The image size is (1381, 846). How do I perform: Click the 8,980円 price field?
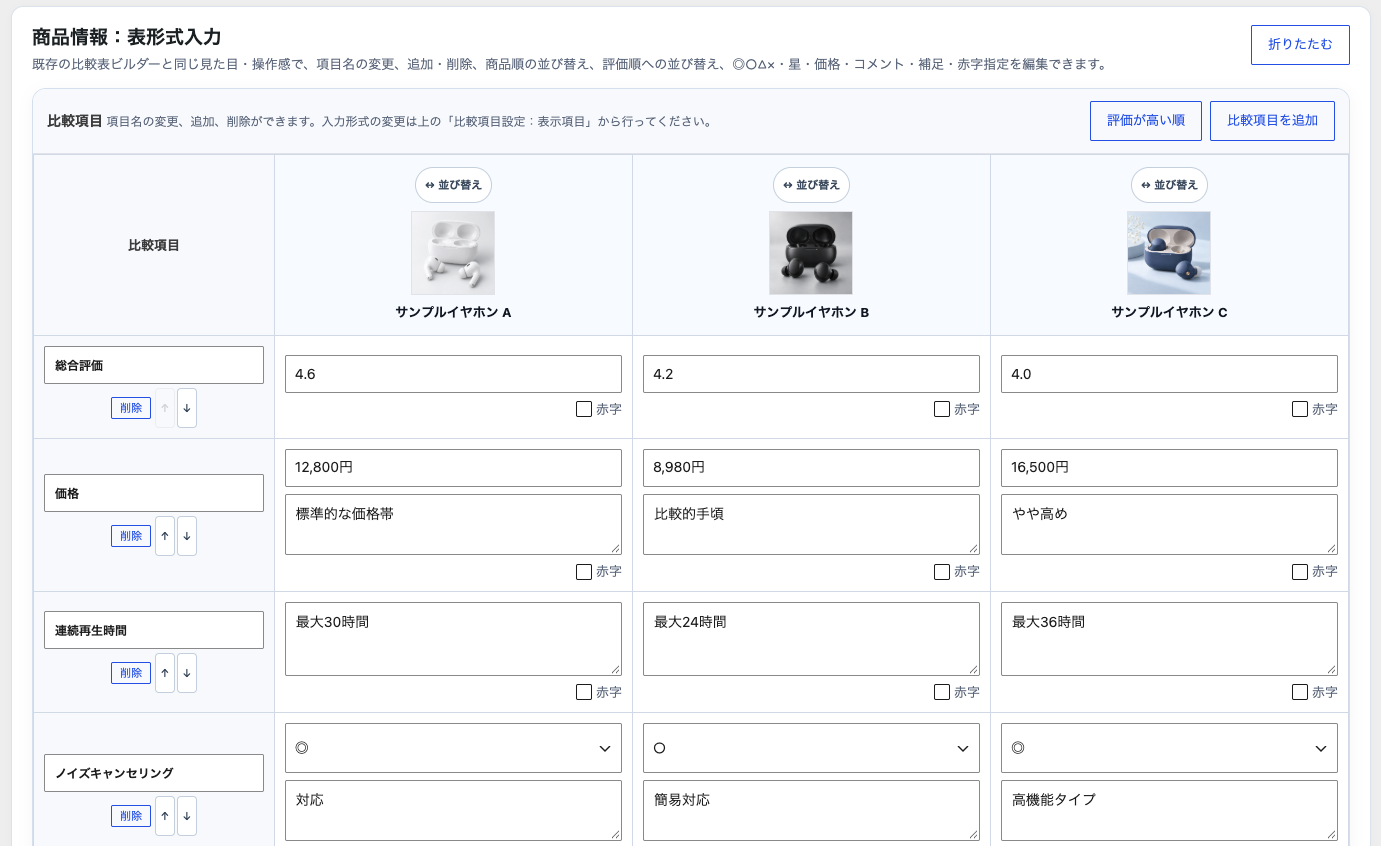(x=811, y=467)
